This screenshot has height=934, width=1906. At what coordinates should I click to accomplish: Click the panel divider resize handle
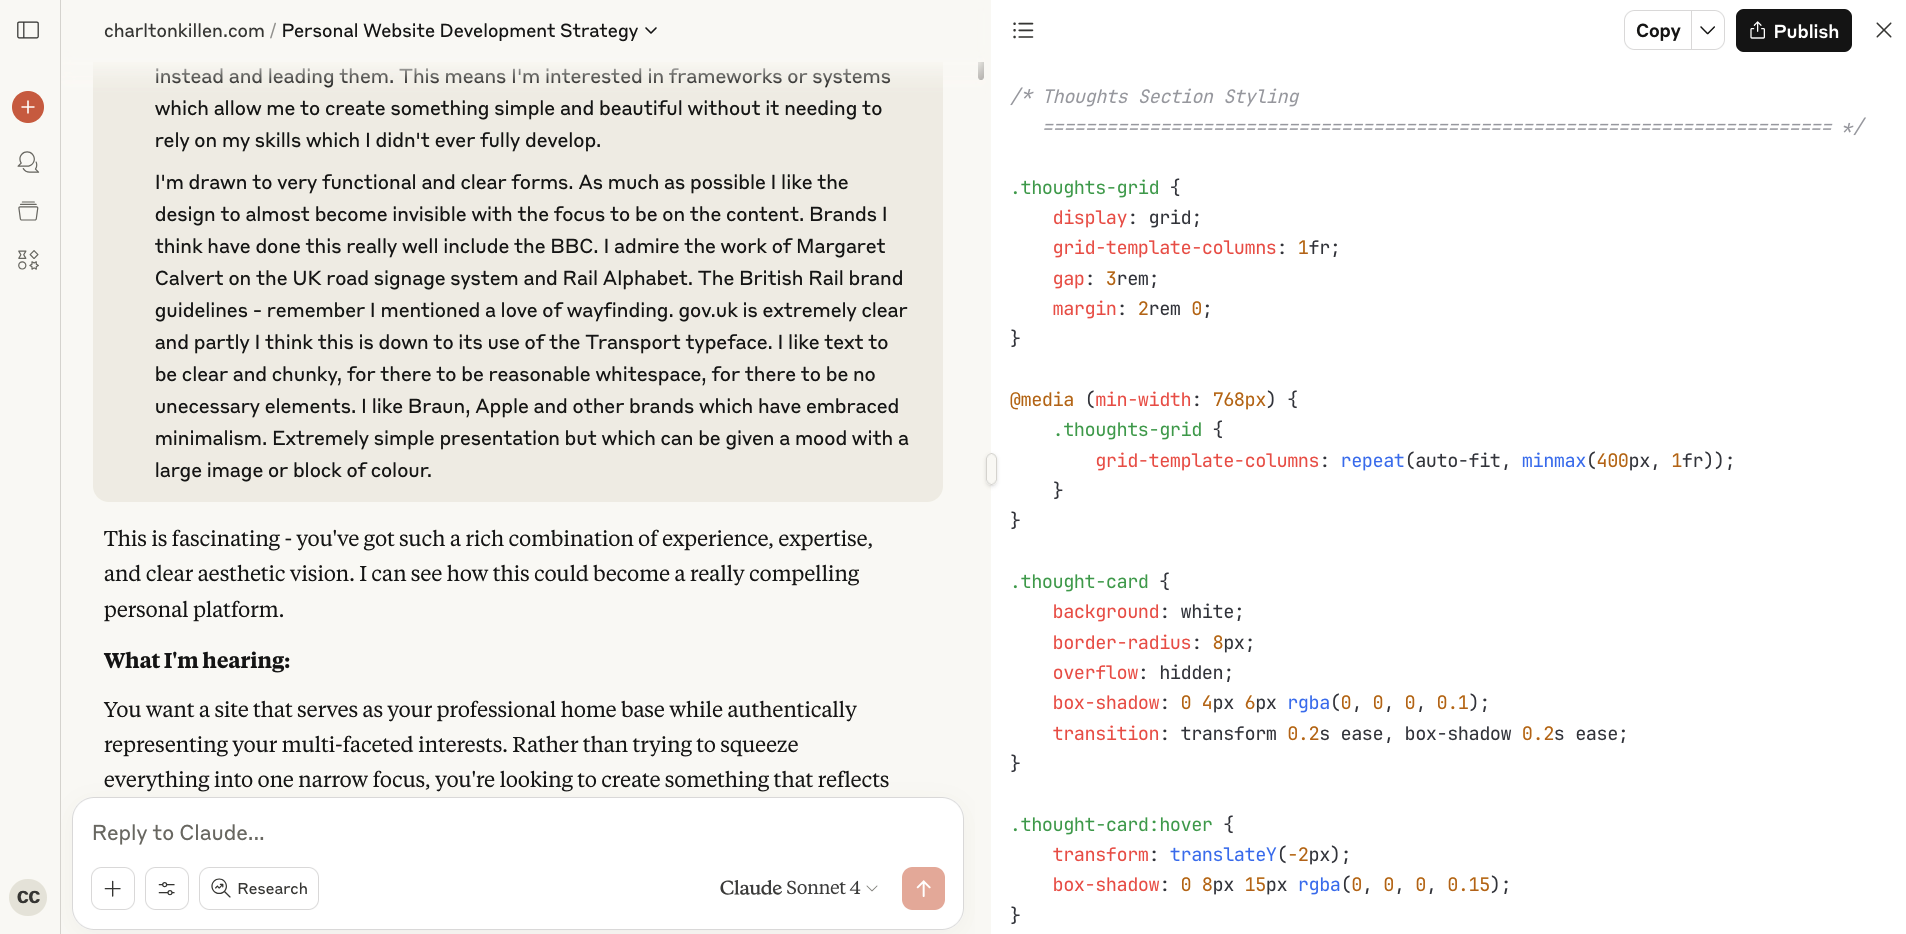point(991,468)
